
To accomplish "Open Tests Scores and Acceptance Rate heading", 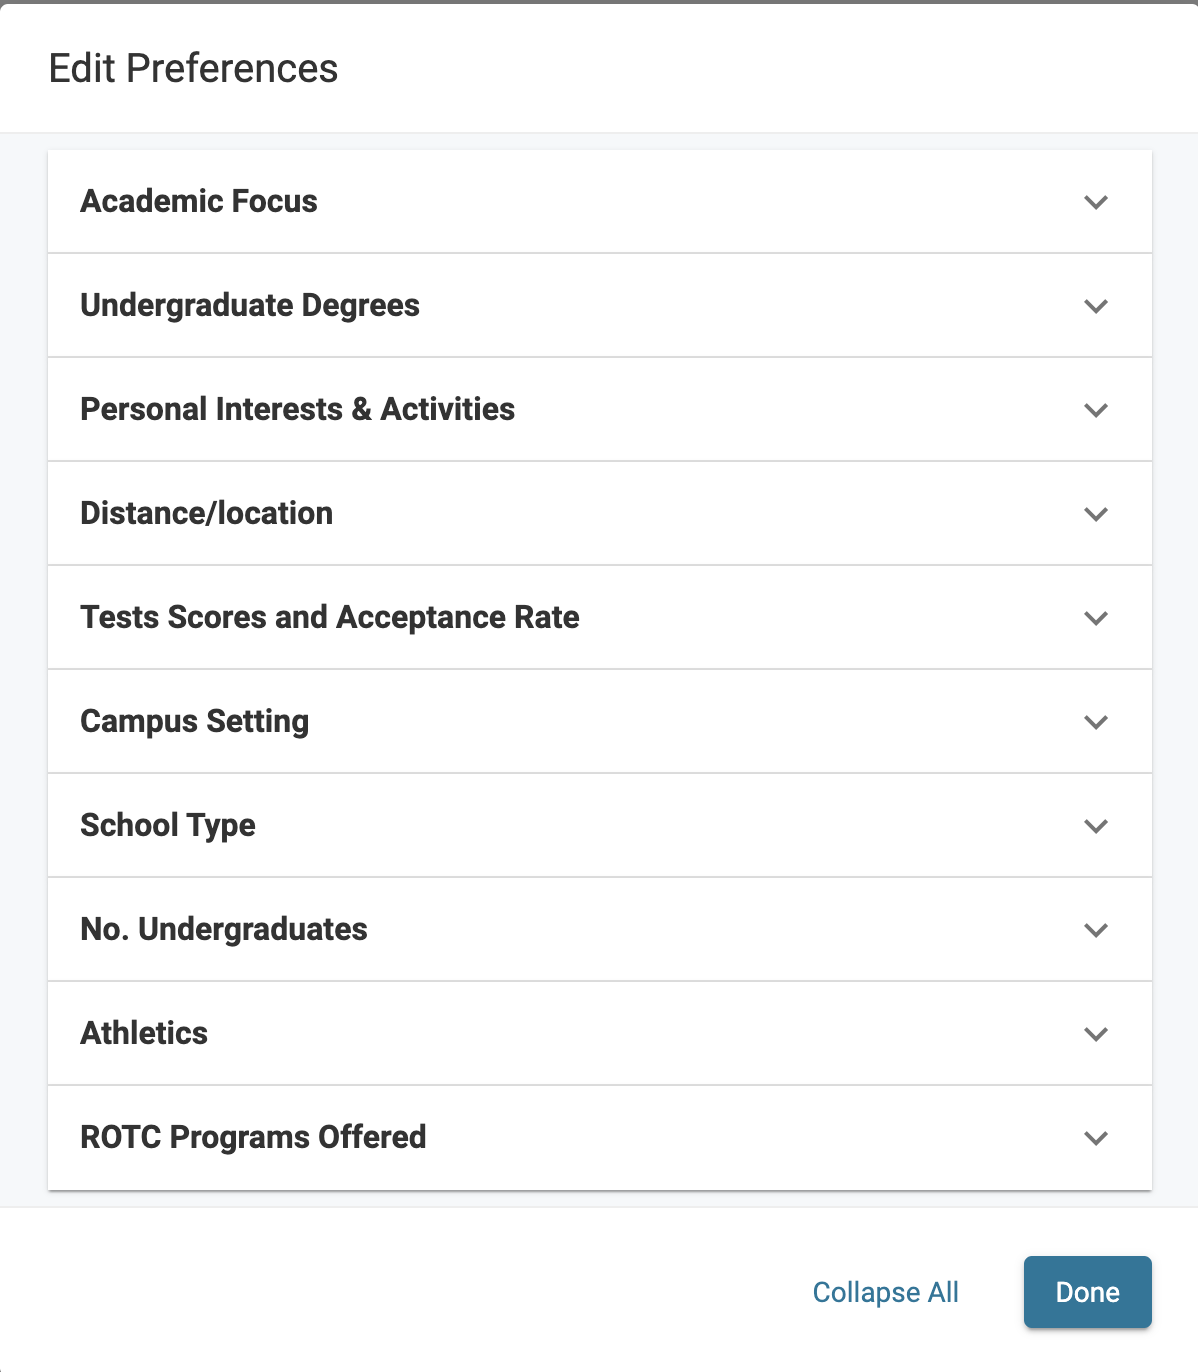I will (x=330, y=617).
